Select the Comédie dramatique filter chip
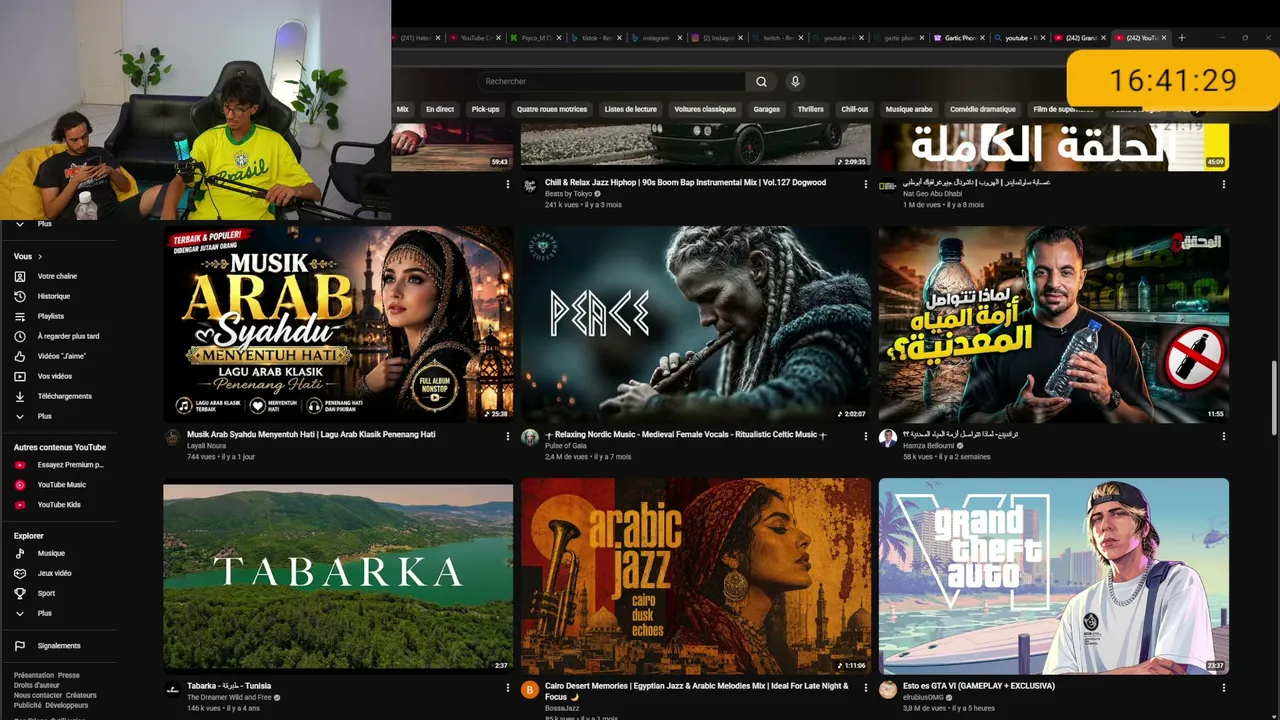 pyautogui.click(x=983, y=109)
